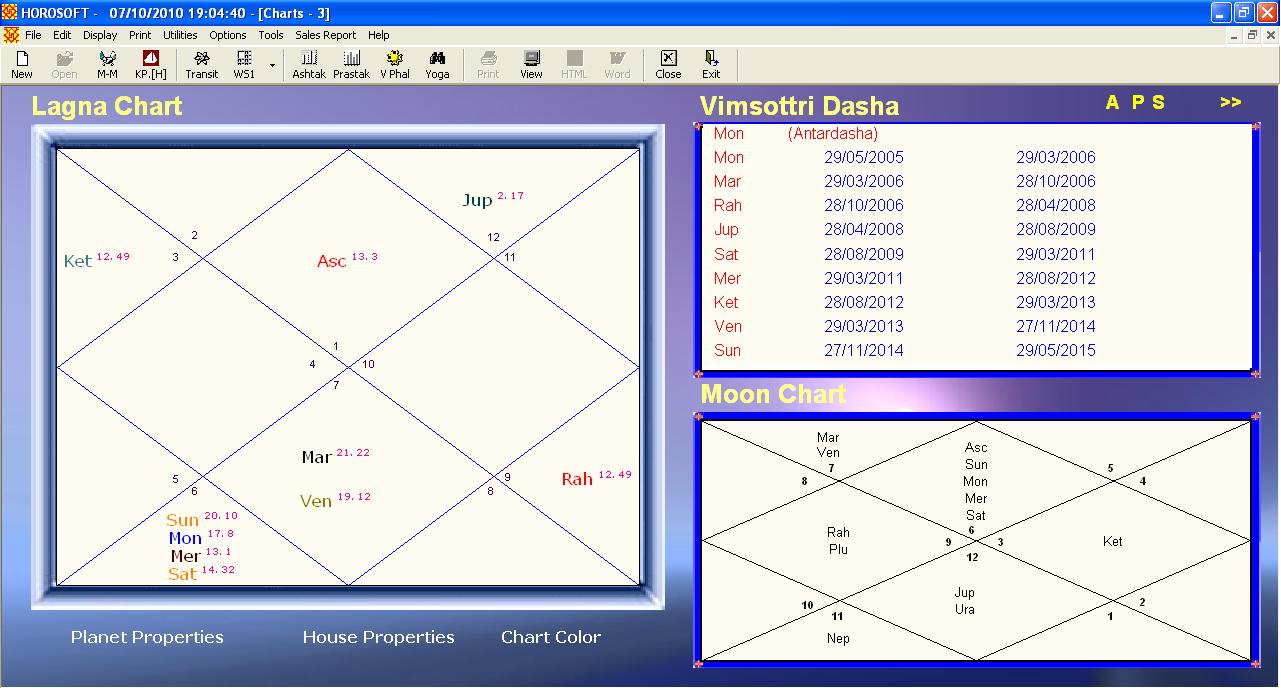Open the Transit tool
Image resolution: width=1281 pixels, height=688 pixels.
click(202, 65)
